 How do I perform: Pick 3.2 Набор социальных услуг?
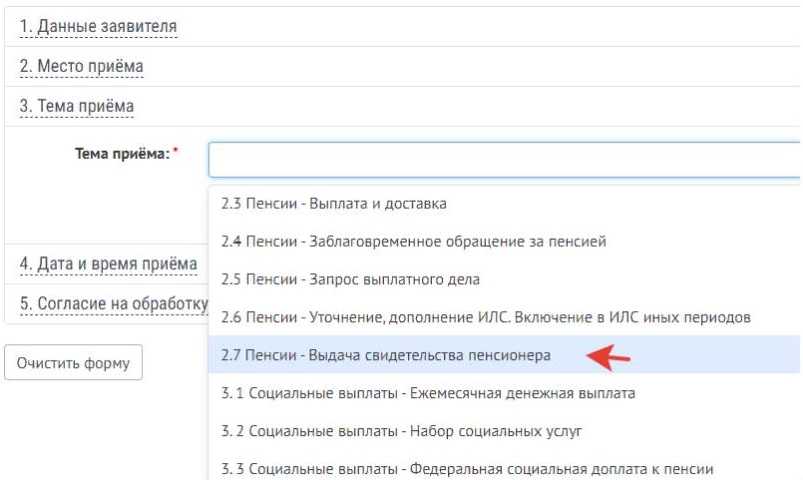(402, 431)
